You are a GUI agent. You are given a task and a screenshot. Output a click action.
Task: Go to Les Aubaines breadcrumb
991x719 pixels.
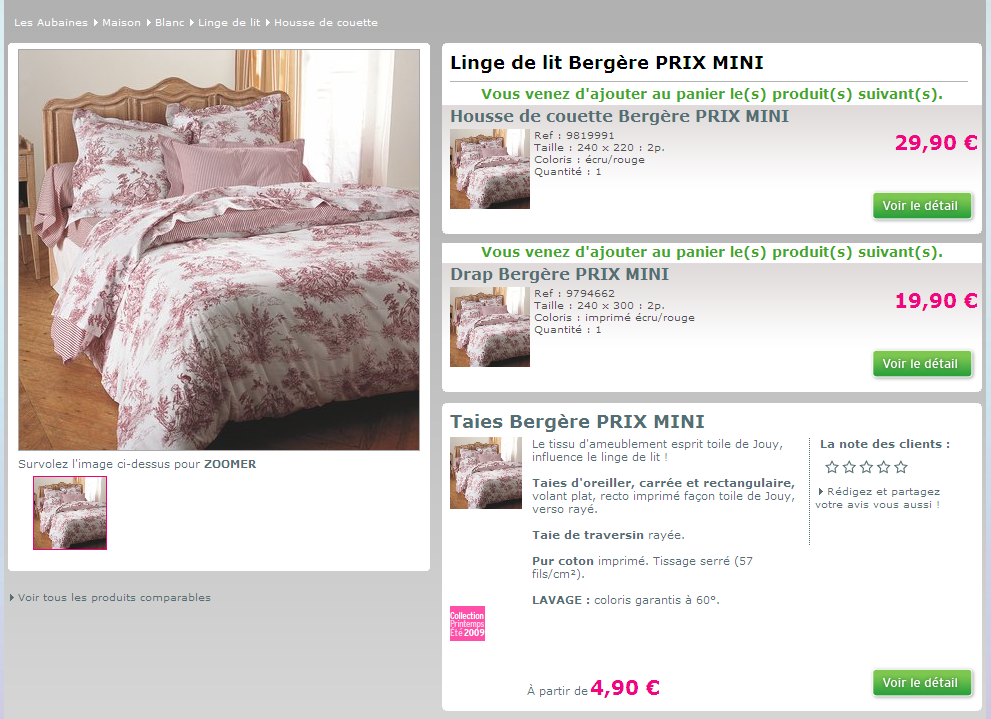(51, 23)
